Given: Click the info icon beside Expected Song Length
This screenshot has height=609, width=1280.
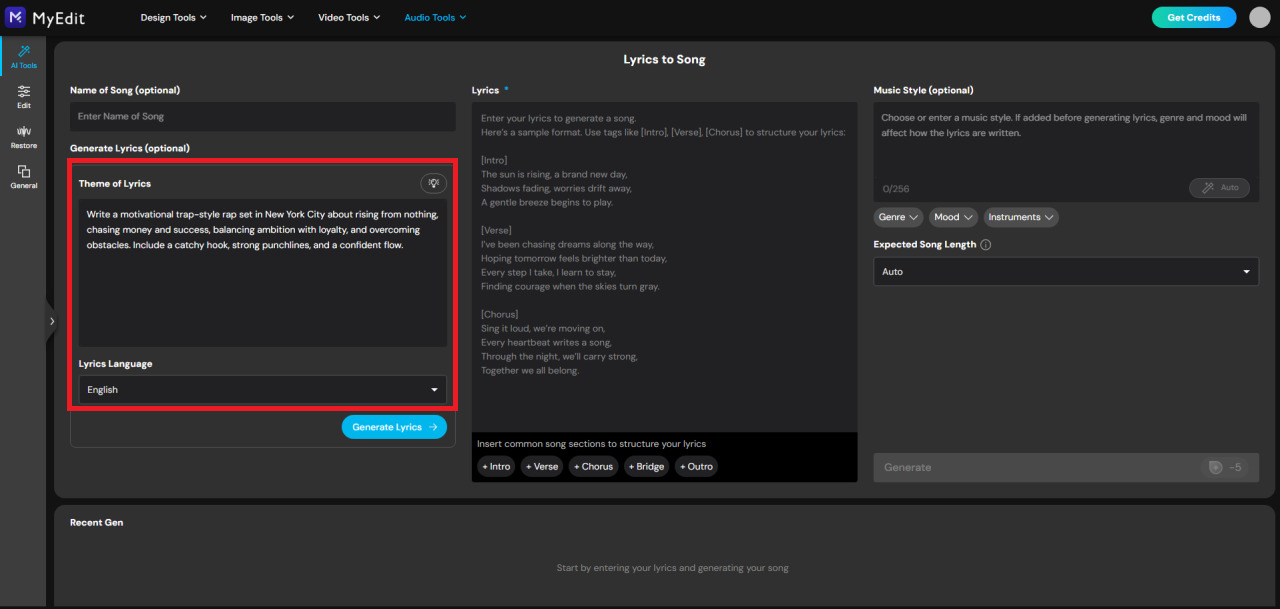Looking at the screenshot, I should [986, 244].
